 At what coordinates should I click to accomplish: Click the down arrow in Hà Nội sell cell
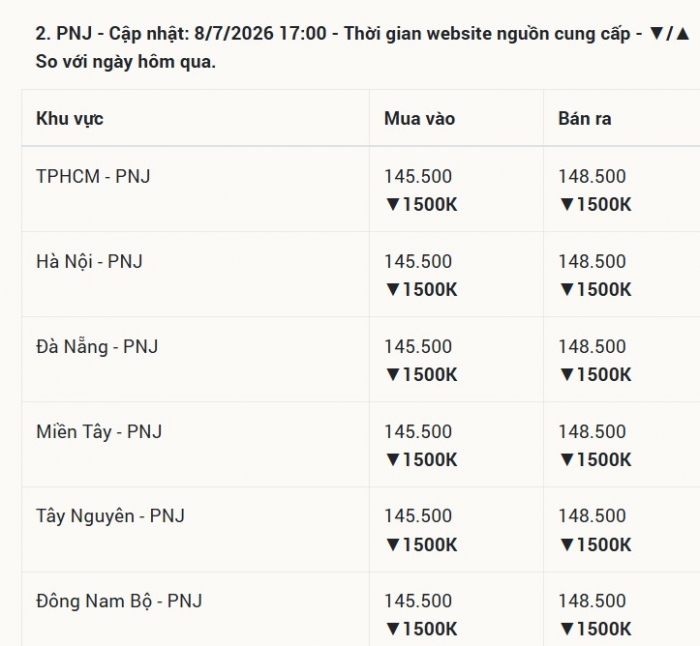(567, 290)
